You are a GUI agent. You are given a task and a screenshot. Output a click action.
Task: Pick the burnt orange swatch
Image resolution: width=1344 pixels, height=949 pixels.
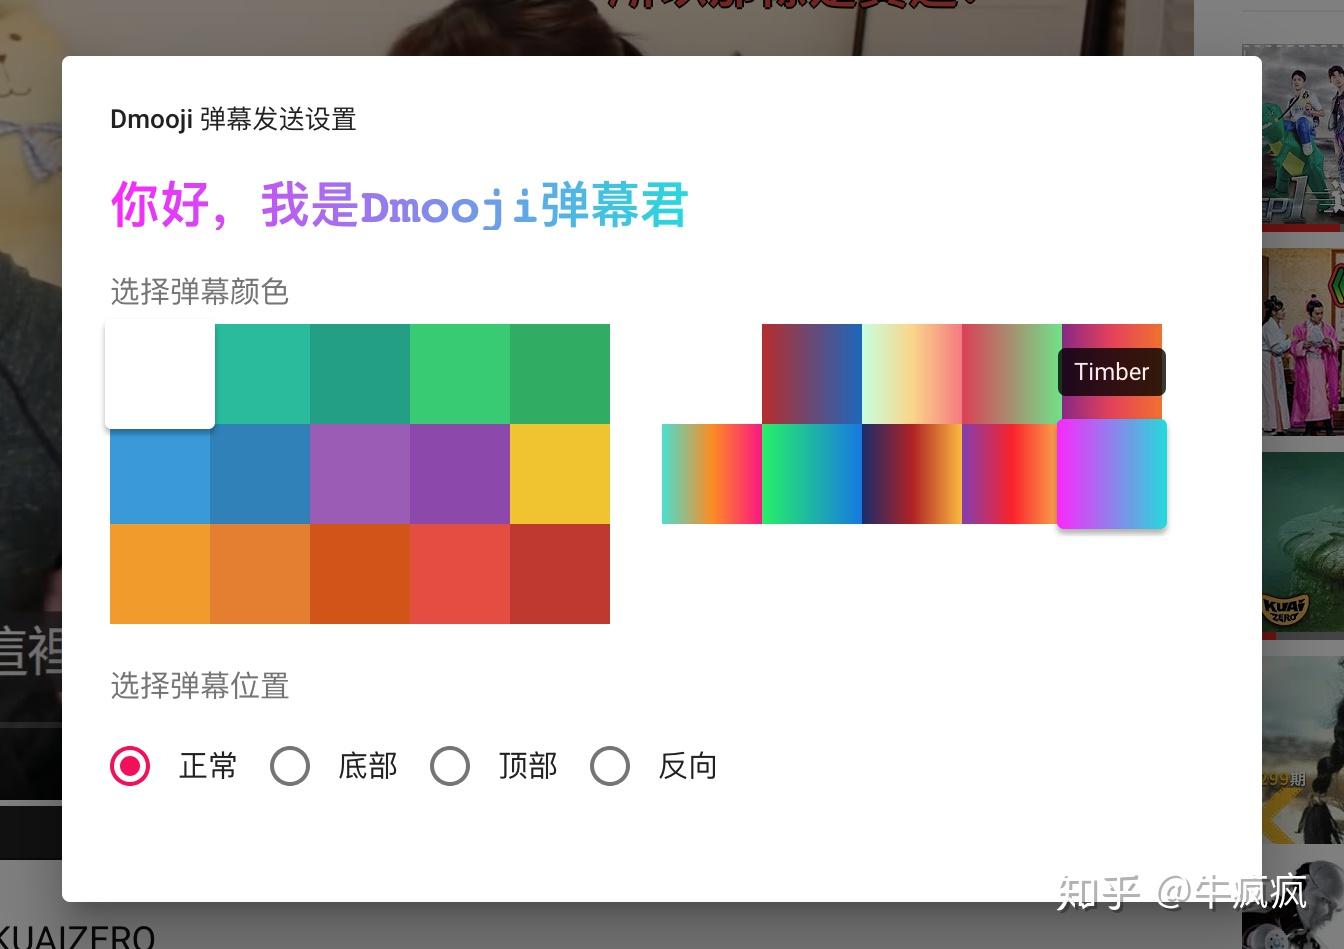coord(360,574)
